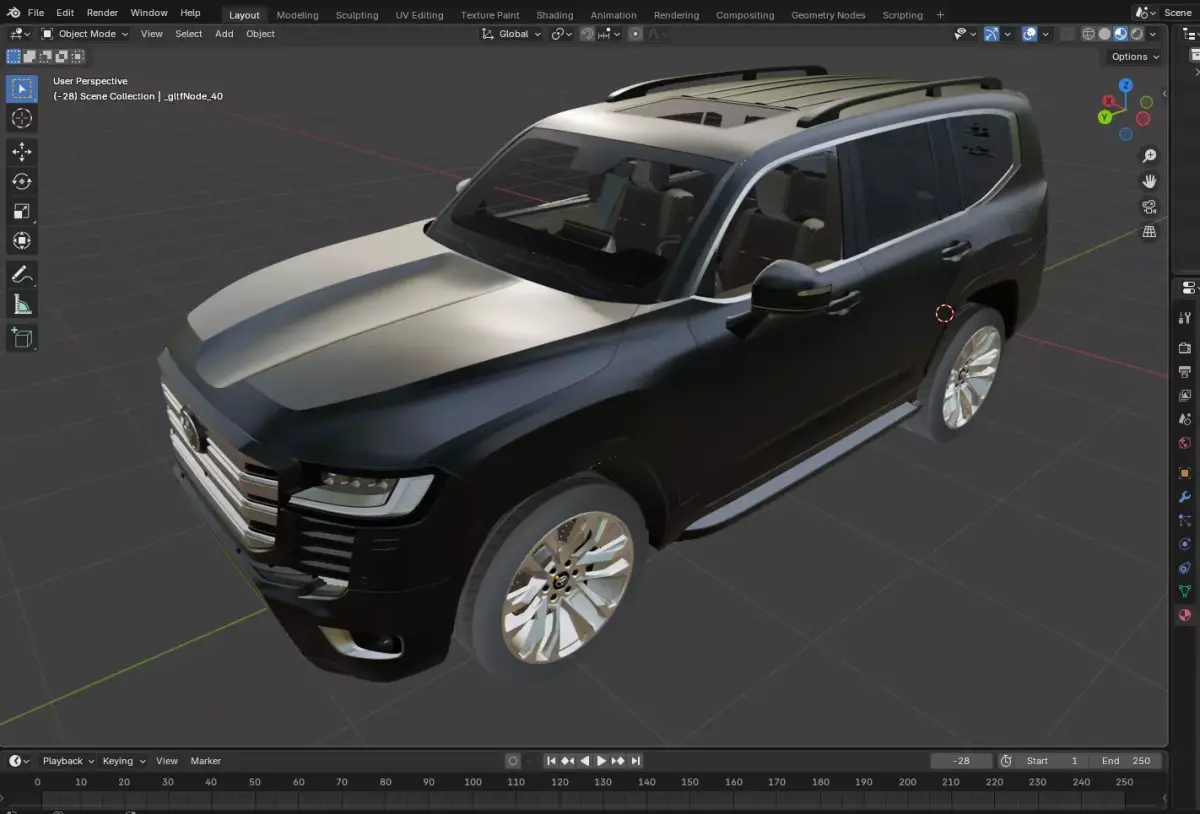1200x814 pixels.
Task: Open the Output properties tab
Action: 1185,372
